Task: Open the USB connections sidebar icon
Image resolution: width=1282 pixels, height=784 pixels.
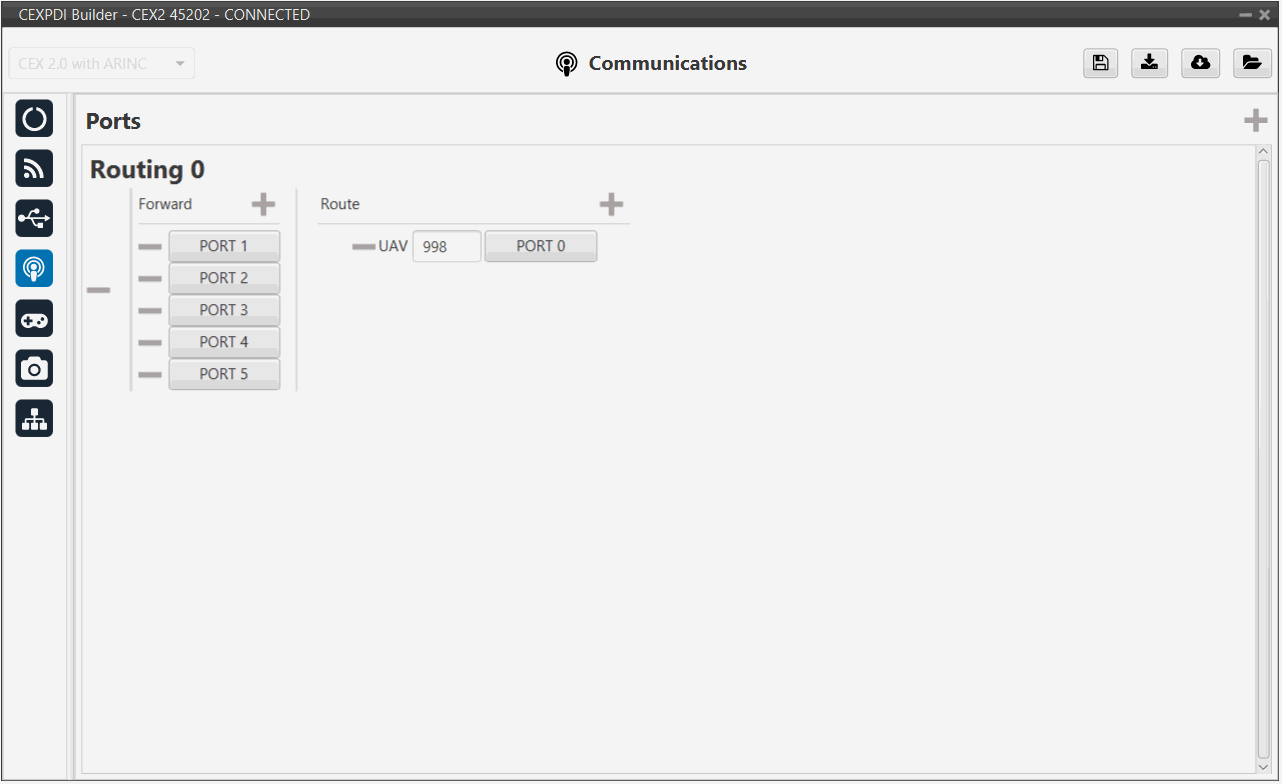Action: pyautogui.click(x=34, y=219)
